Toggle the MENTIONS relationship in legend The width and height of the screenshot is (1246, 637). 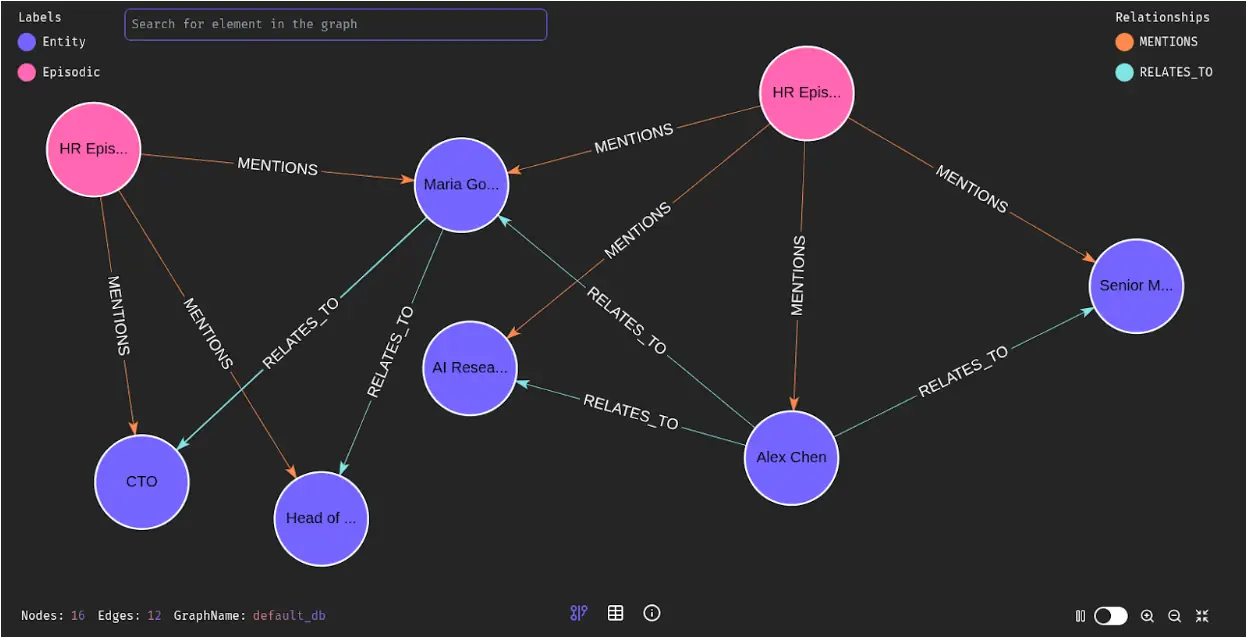click(1156, 42)
